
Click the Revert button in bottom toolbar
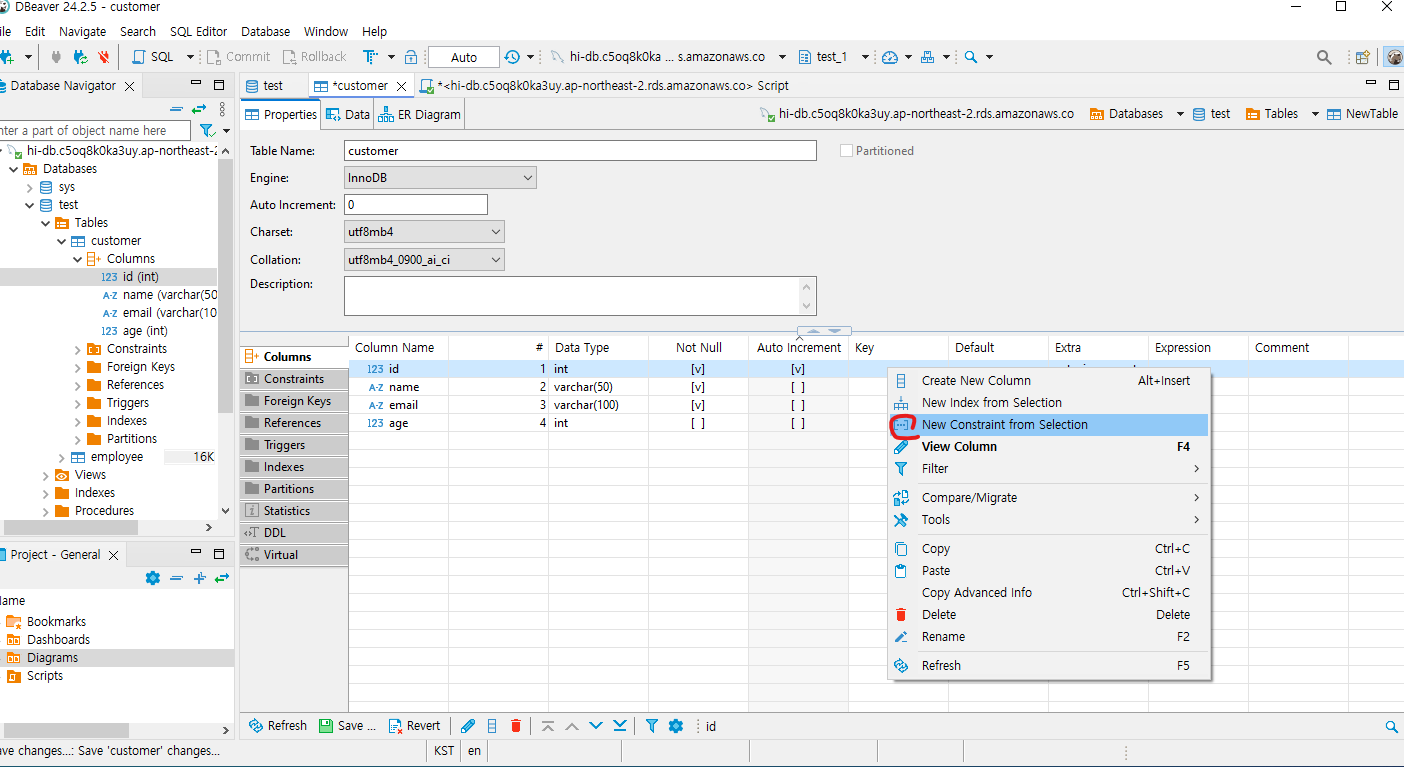click(414, 726)
